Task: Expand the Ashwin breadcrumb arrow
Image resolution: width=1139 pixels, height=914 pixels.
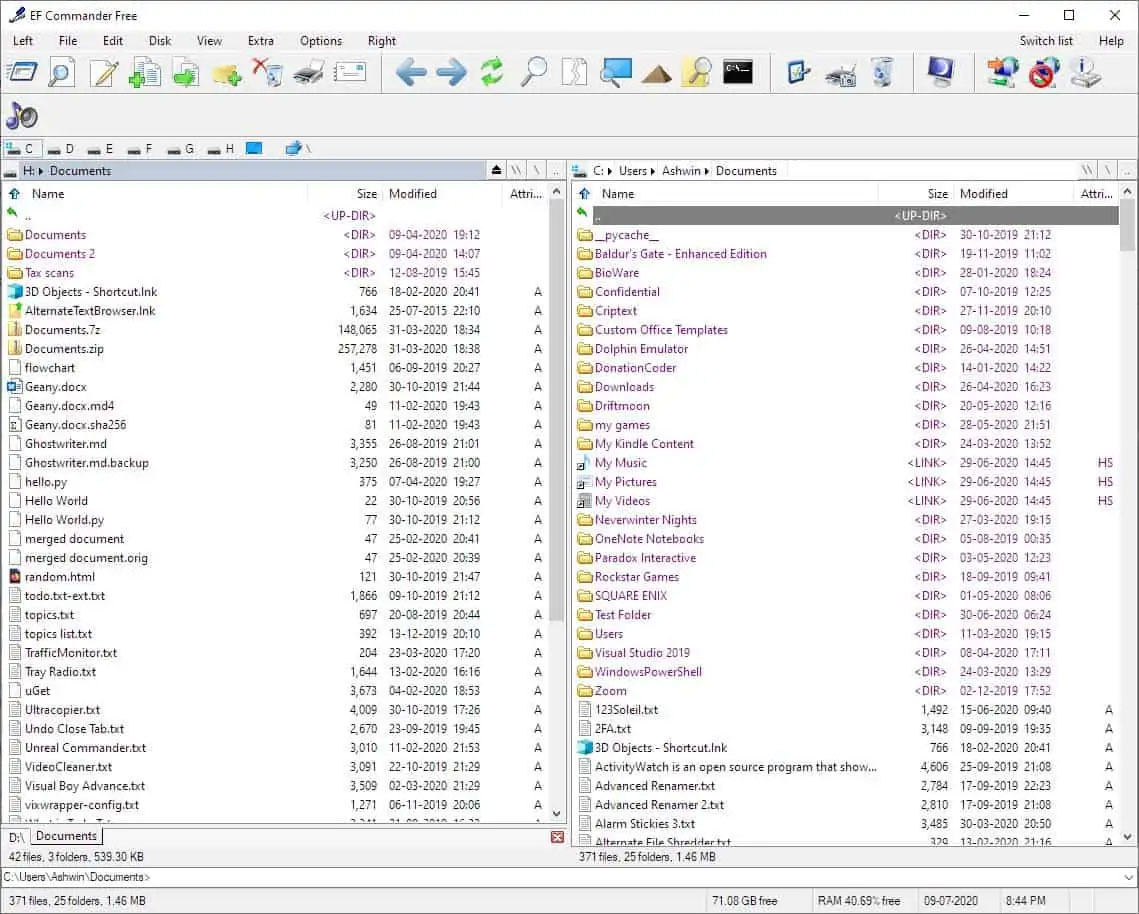Action: (x=707, y=171)
